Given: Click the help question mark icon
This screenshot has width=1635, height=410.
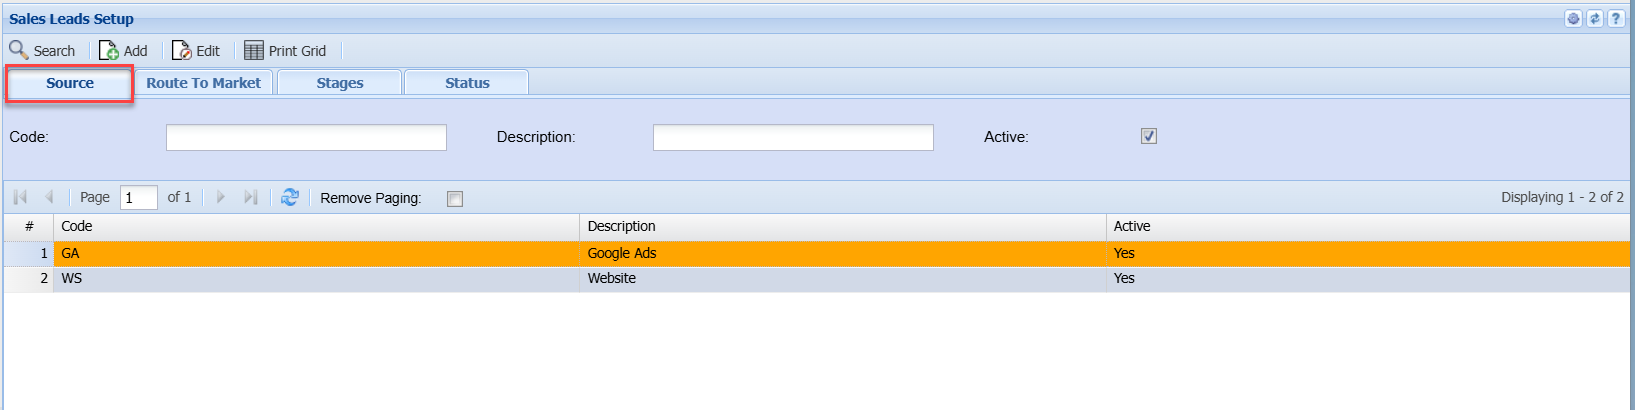Looking at the screenshot, I should pyautogui.click(x=1615, y=19).
